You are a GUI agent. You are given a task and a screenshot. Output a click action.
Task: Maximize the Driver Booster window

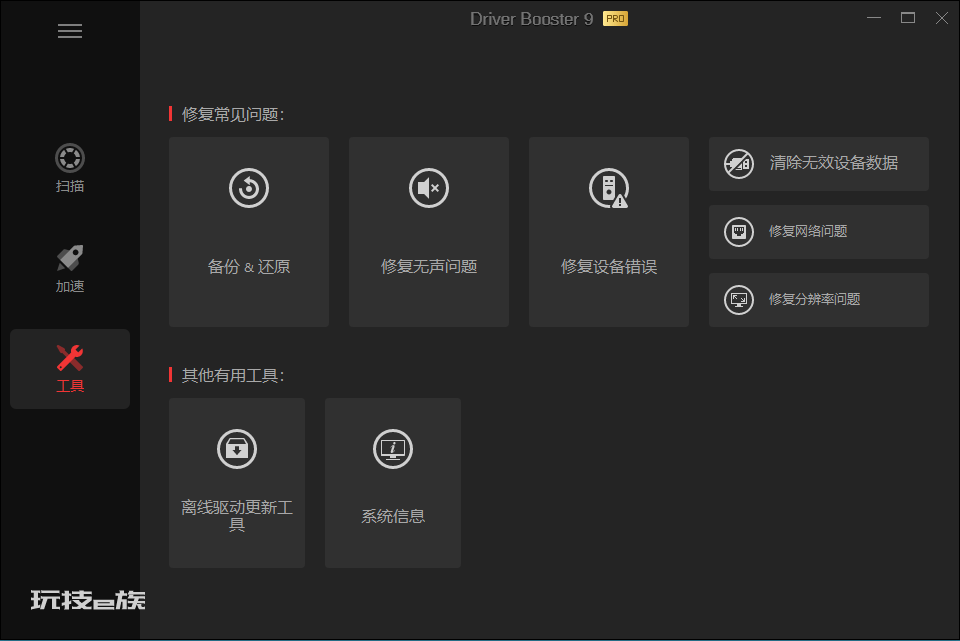[908, 18]
